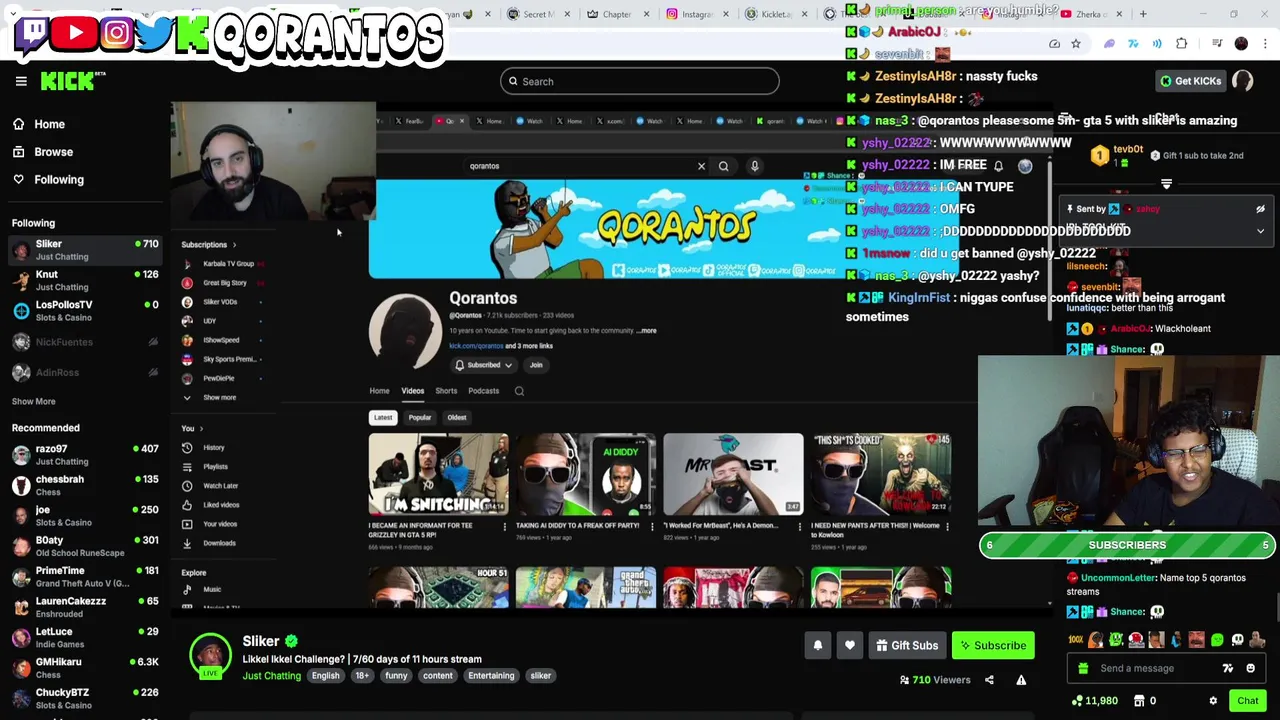Open the channel points shop icon
1280x720 pixels.
point(1140,701)
